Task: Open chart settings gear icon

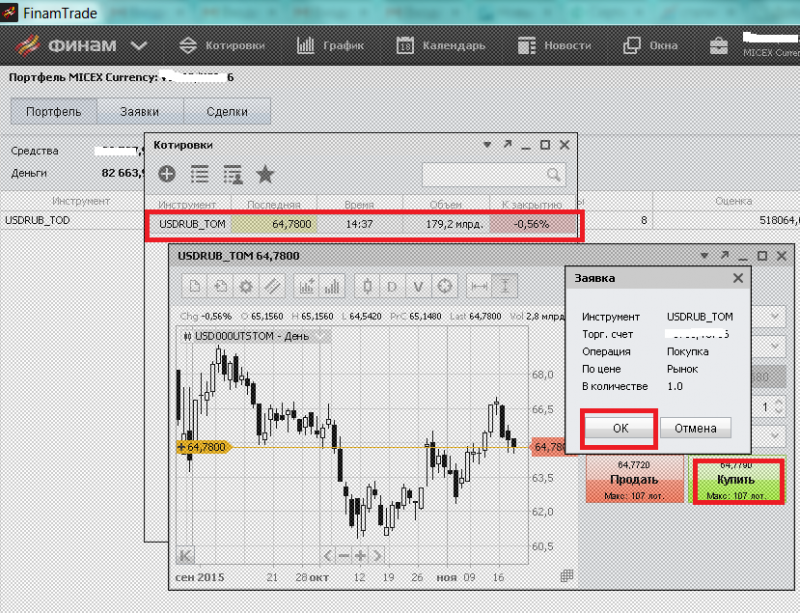Action: click(x=246, y=286)
